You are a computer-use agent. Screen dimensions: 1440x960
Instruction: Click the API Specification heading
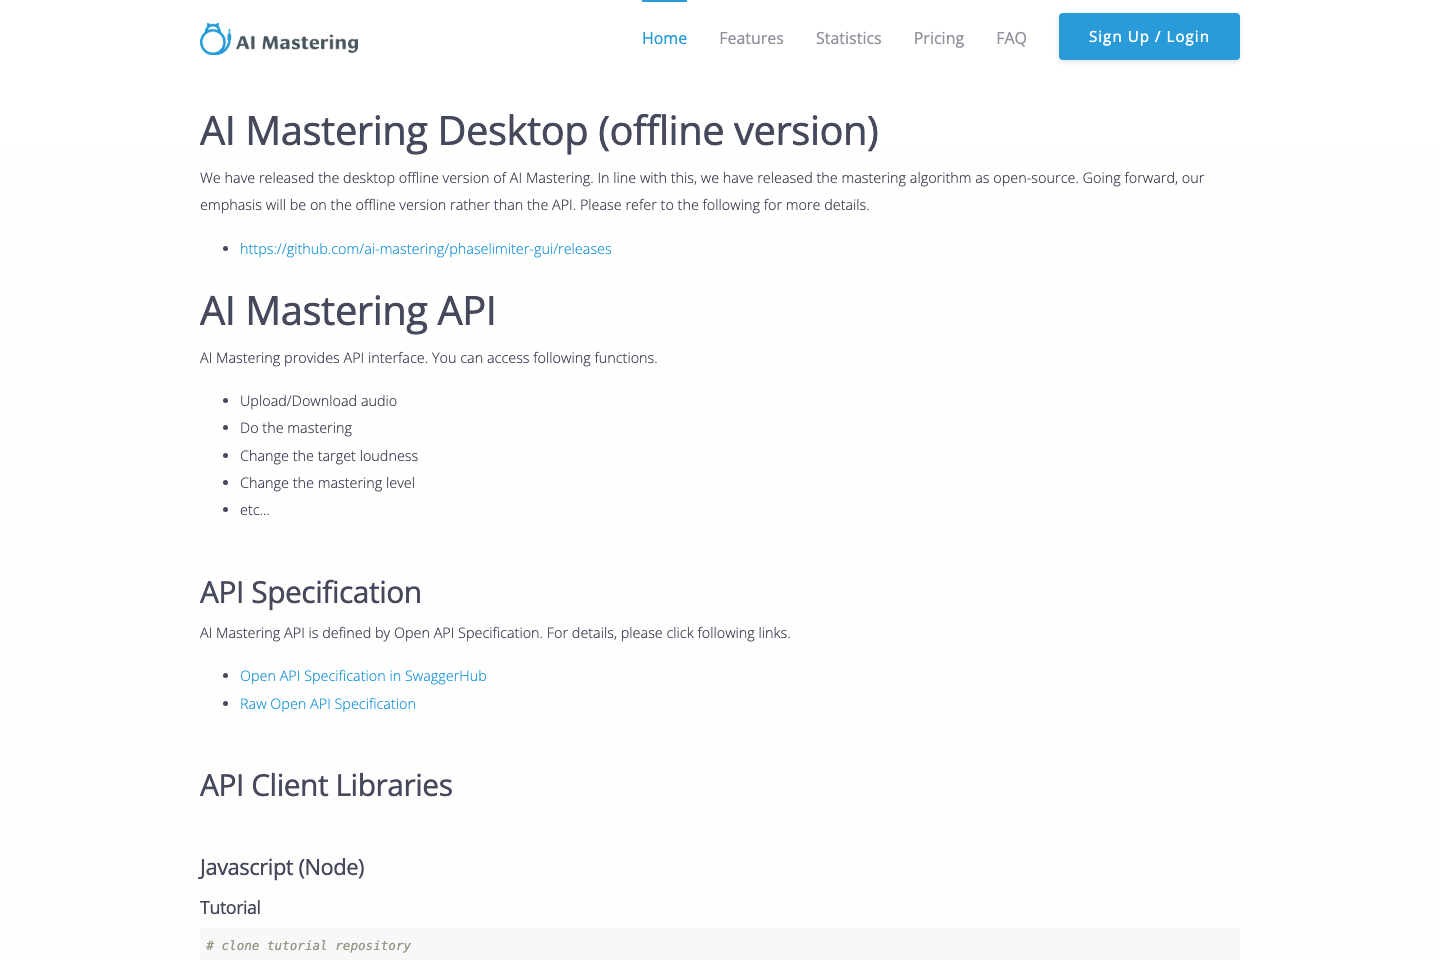click(x=310, y=592)
